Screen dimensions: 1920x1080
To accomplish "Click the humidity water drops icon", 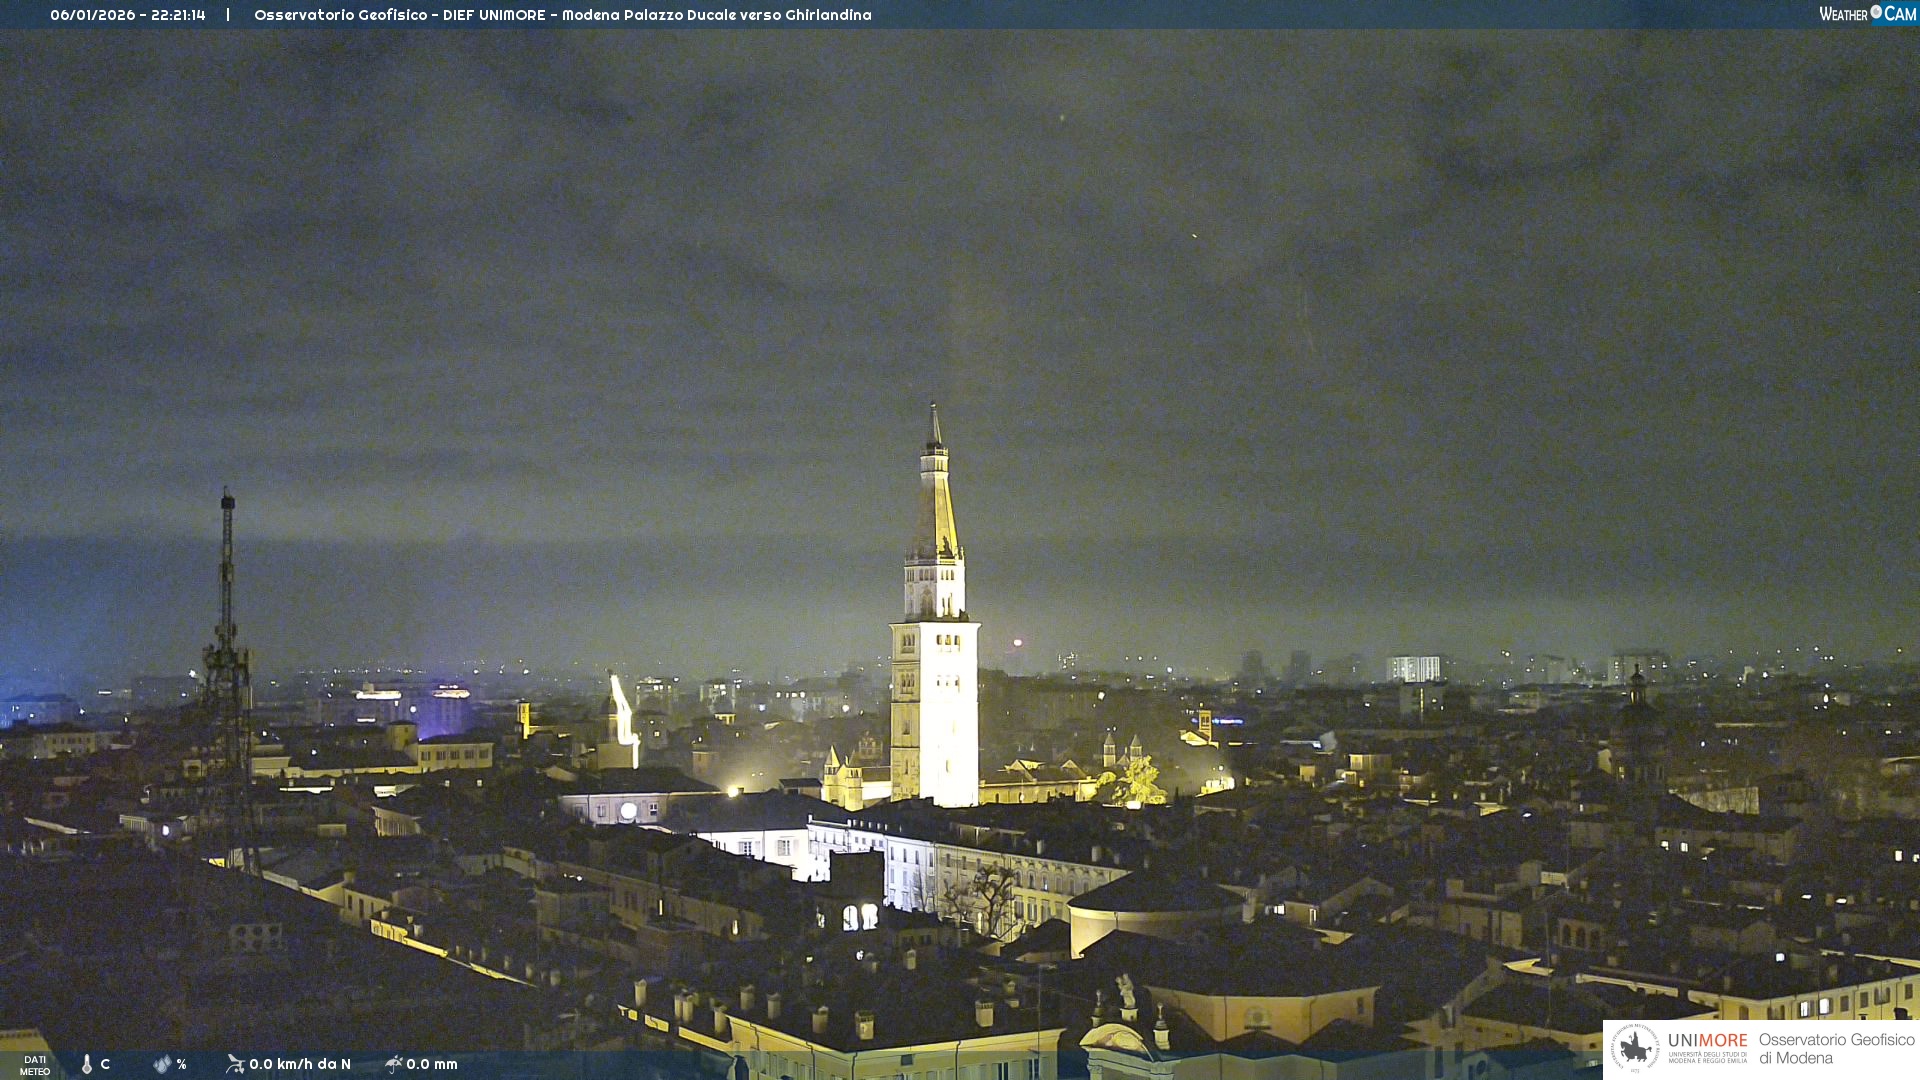I will tap(162, 1064).
